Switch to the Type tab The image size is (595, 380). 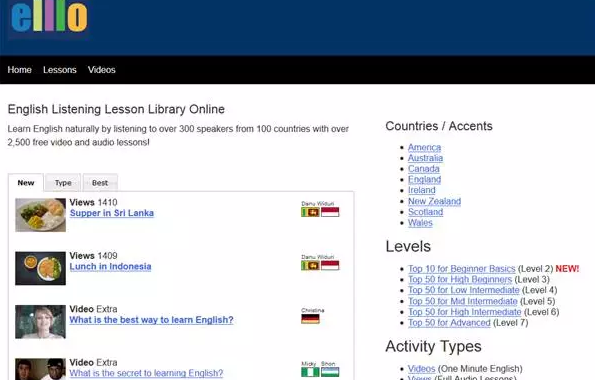click(63, 183)
